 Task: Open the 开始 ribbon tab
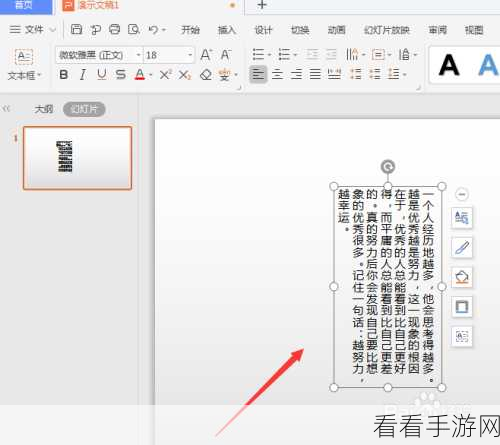pos(190,30)
